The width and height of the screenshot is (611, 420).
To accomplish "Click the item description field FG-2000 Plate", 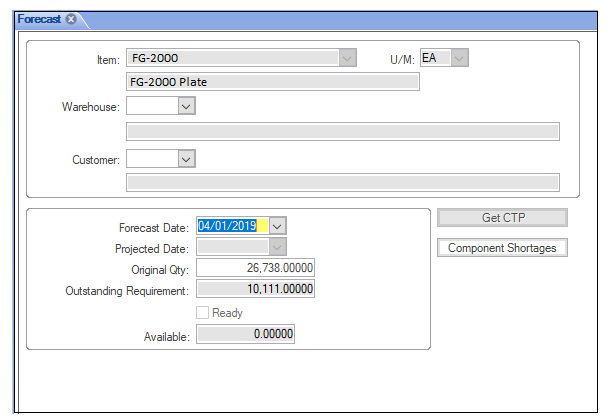I will coord(273,82).
